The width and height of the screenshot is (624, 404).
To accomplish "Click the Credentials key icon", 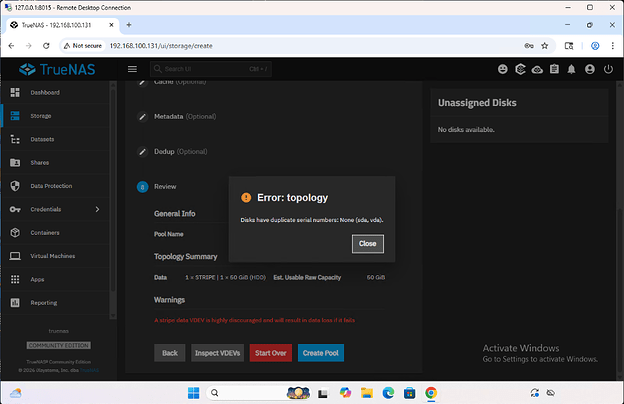I will pos(15,209).
